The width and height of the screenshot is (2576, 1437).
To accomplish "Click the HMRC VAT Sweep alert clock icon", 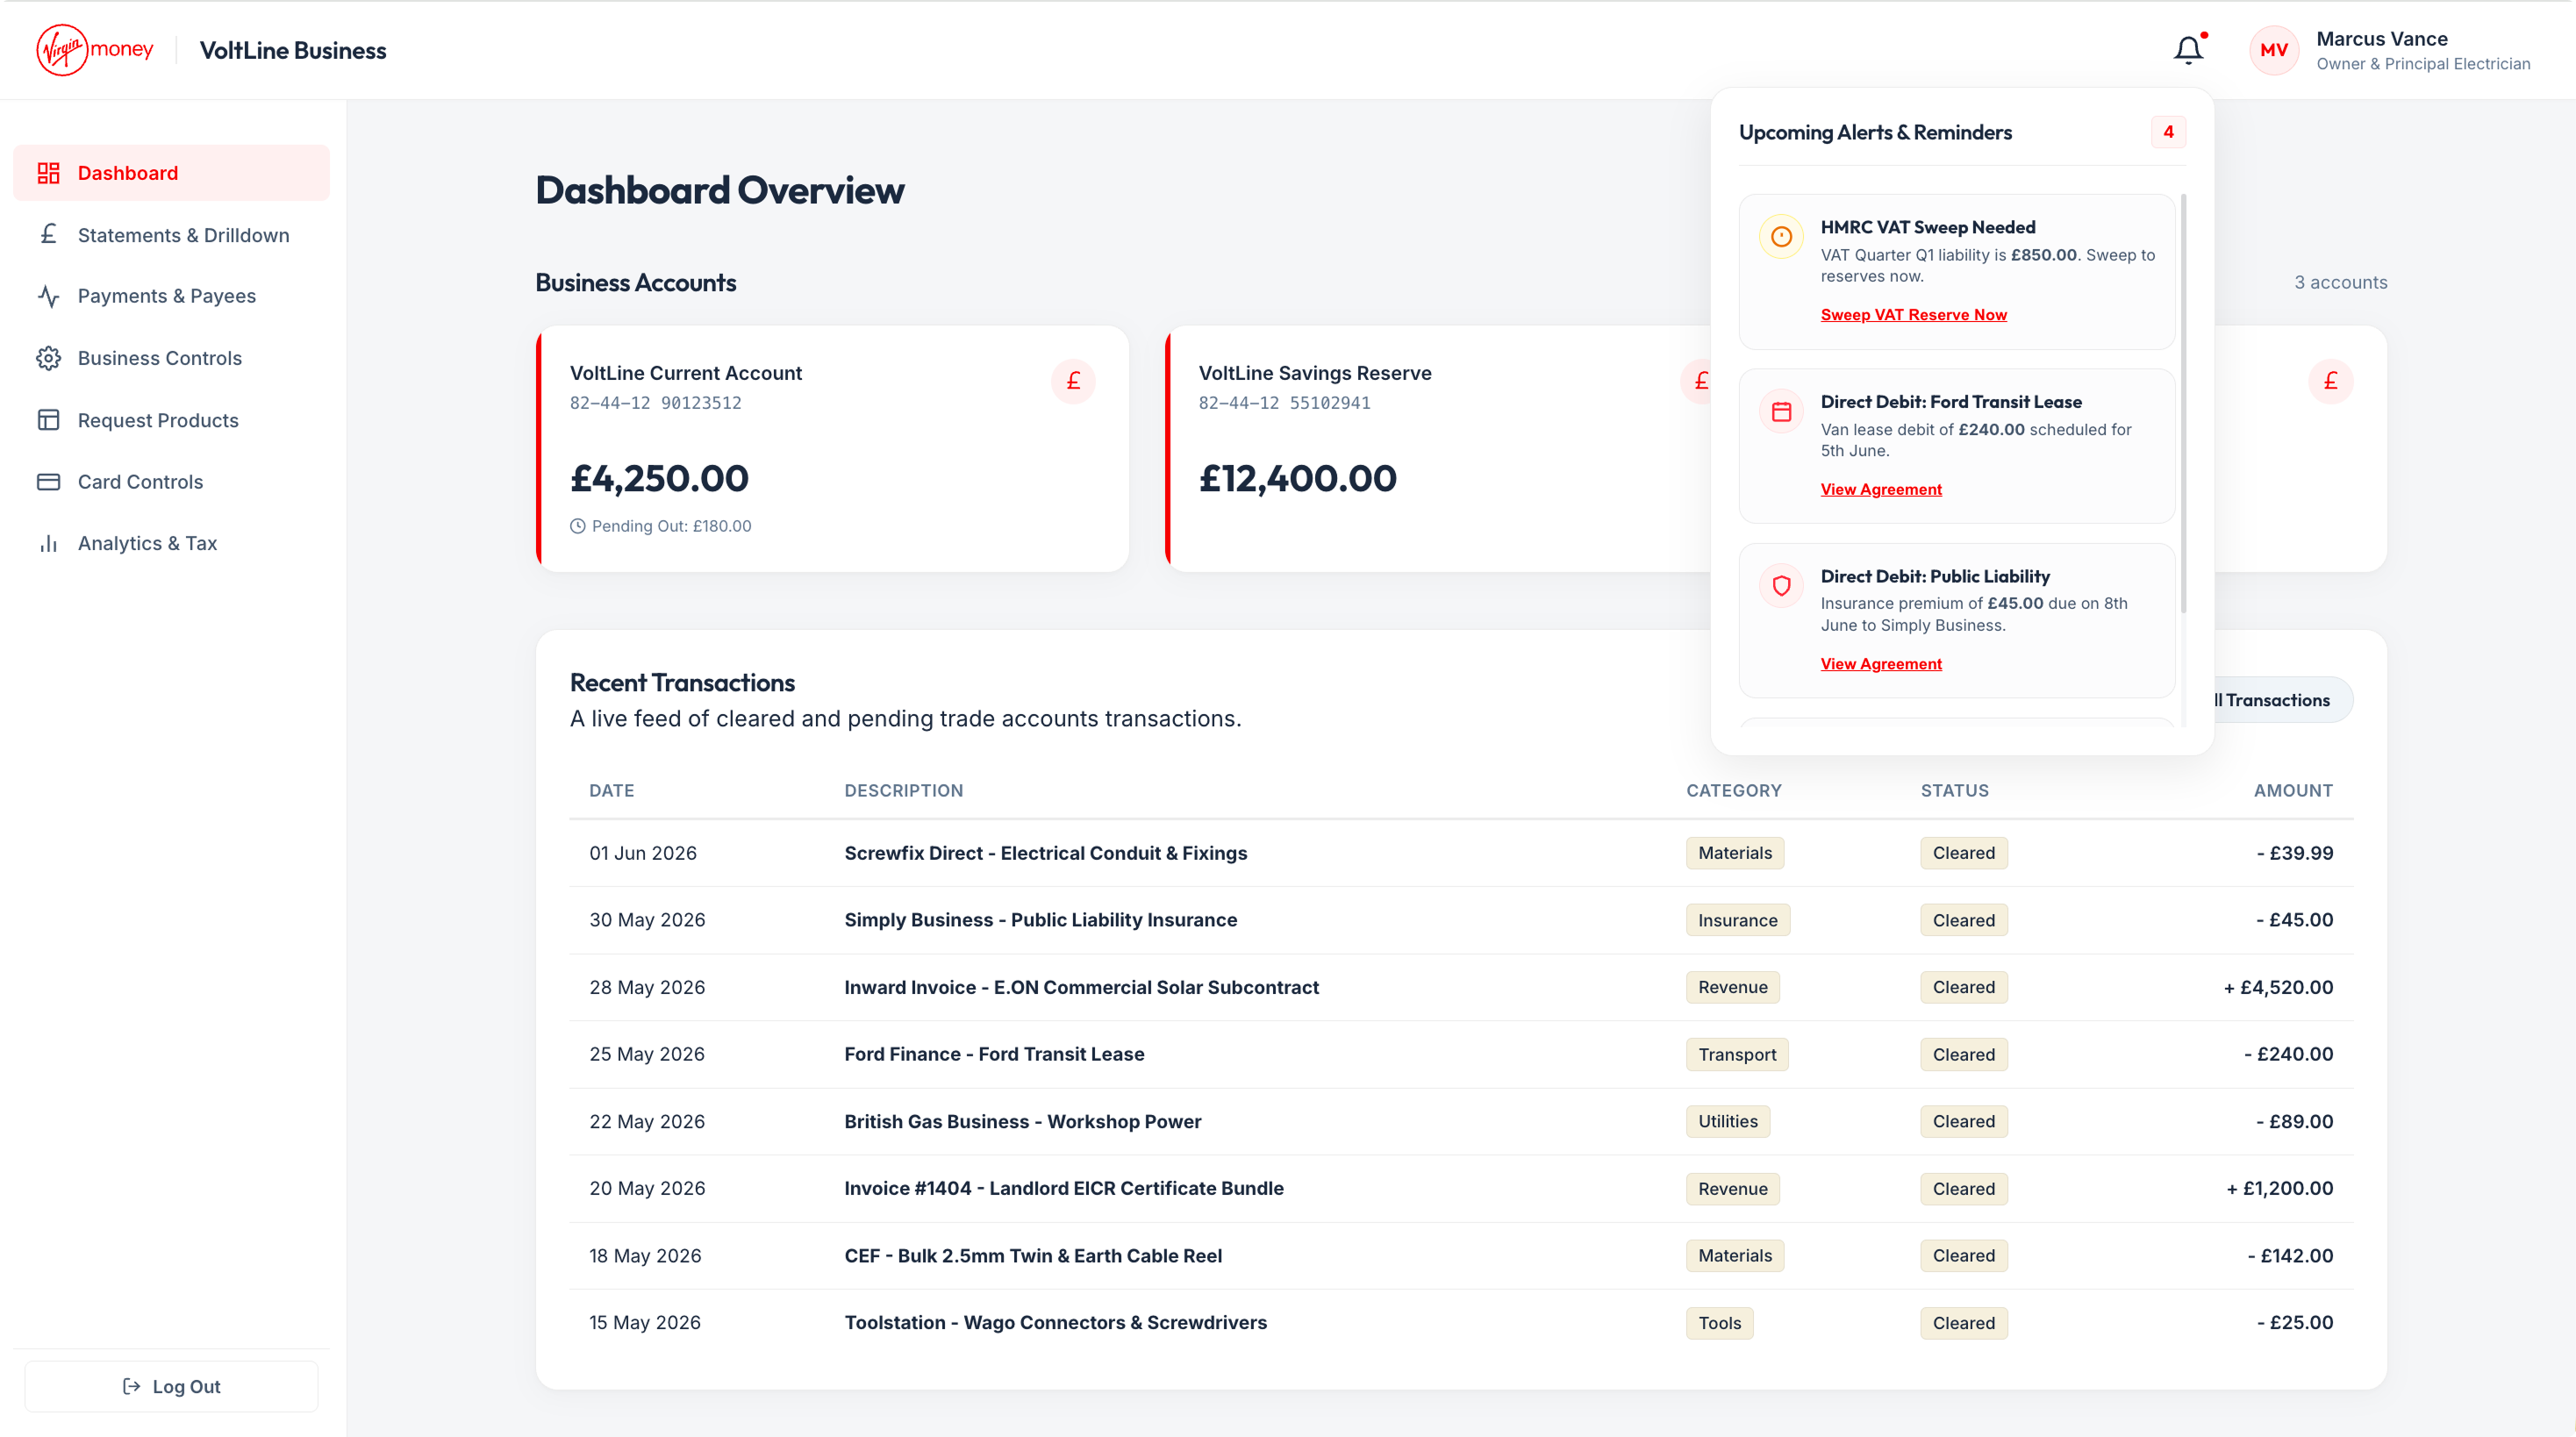I will pyautogui.click(x=1781, y=237).
